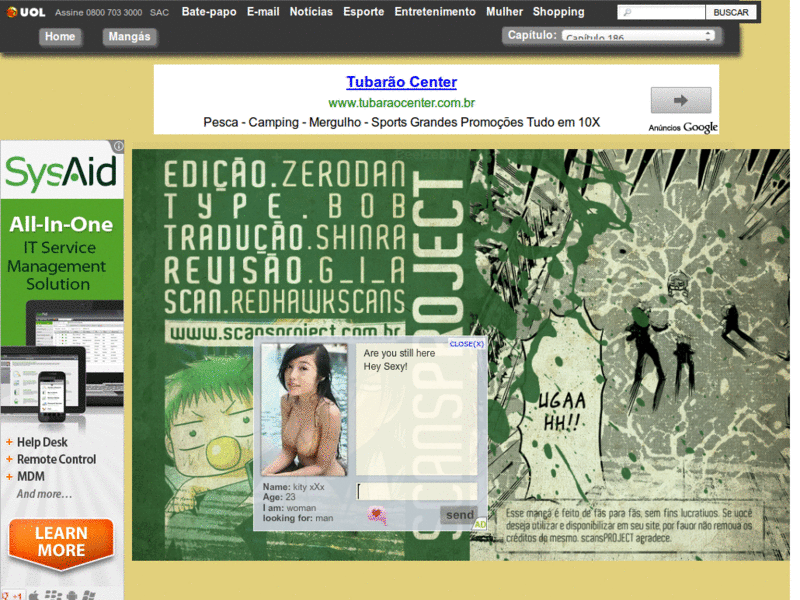Focus the UOL search input field
This screenshot has height=600, width=800.
click(661, 12)
